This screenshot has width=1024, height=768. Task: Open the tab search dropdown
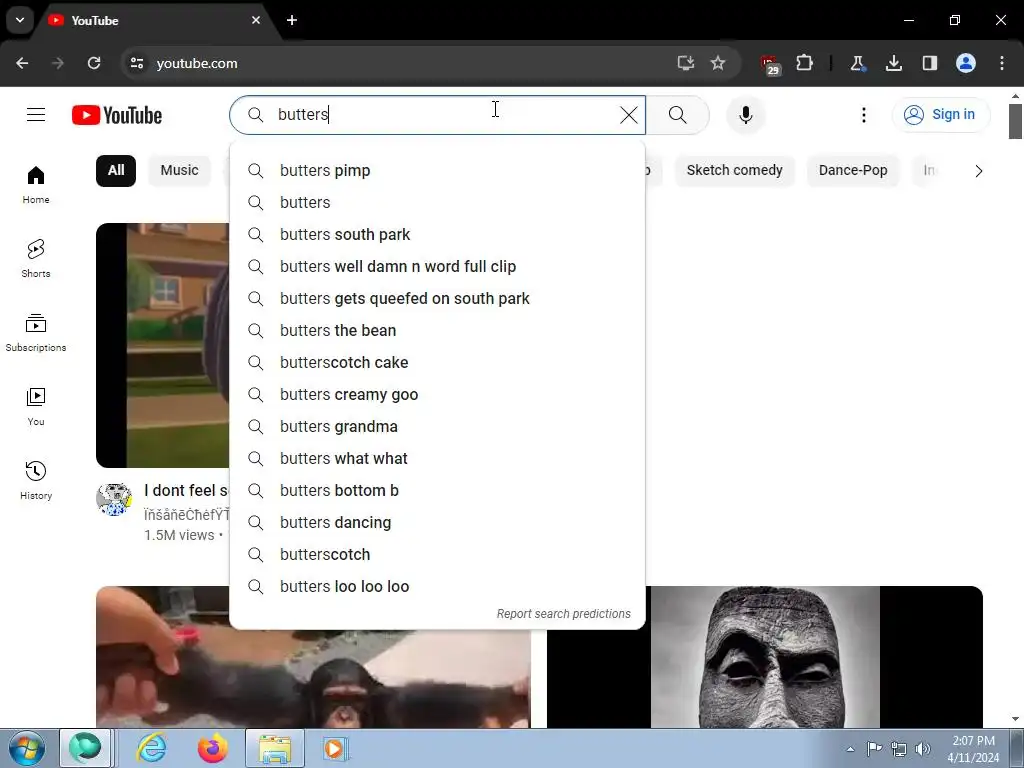[x=20, y=20]
